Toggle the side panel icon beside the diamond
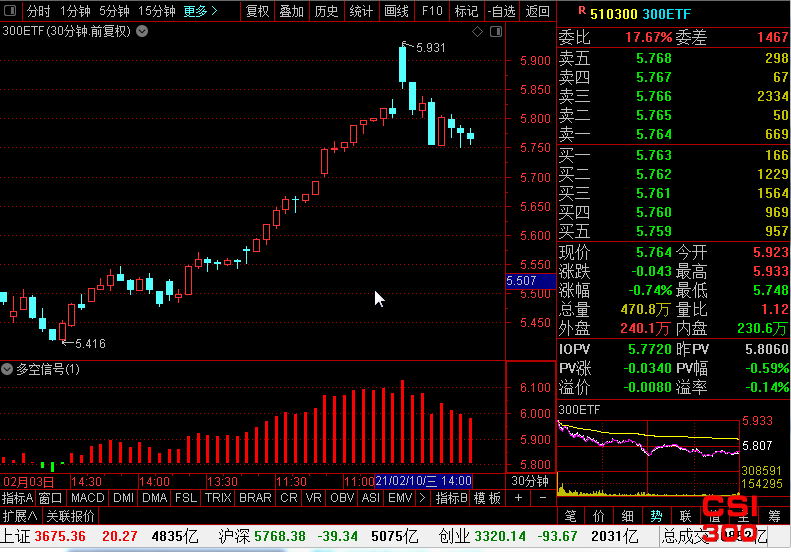 click(496, 32)
